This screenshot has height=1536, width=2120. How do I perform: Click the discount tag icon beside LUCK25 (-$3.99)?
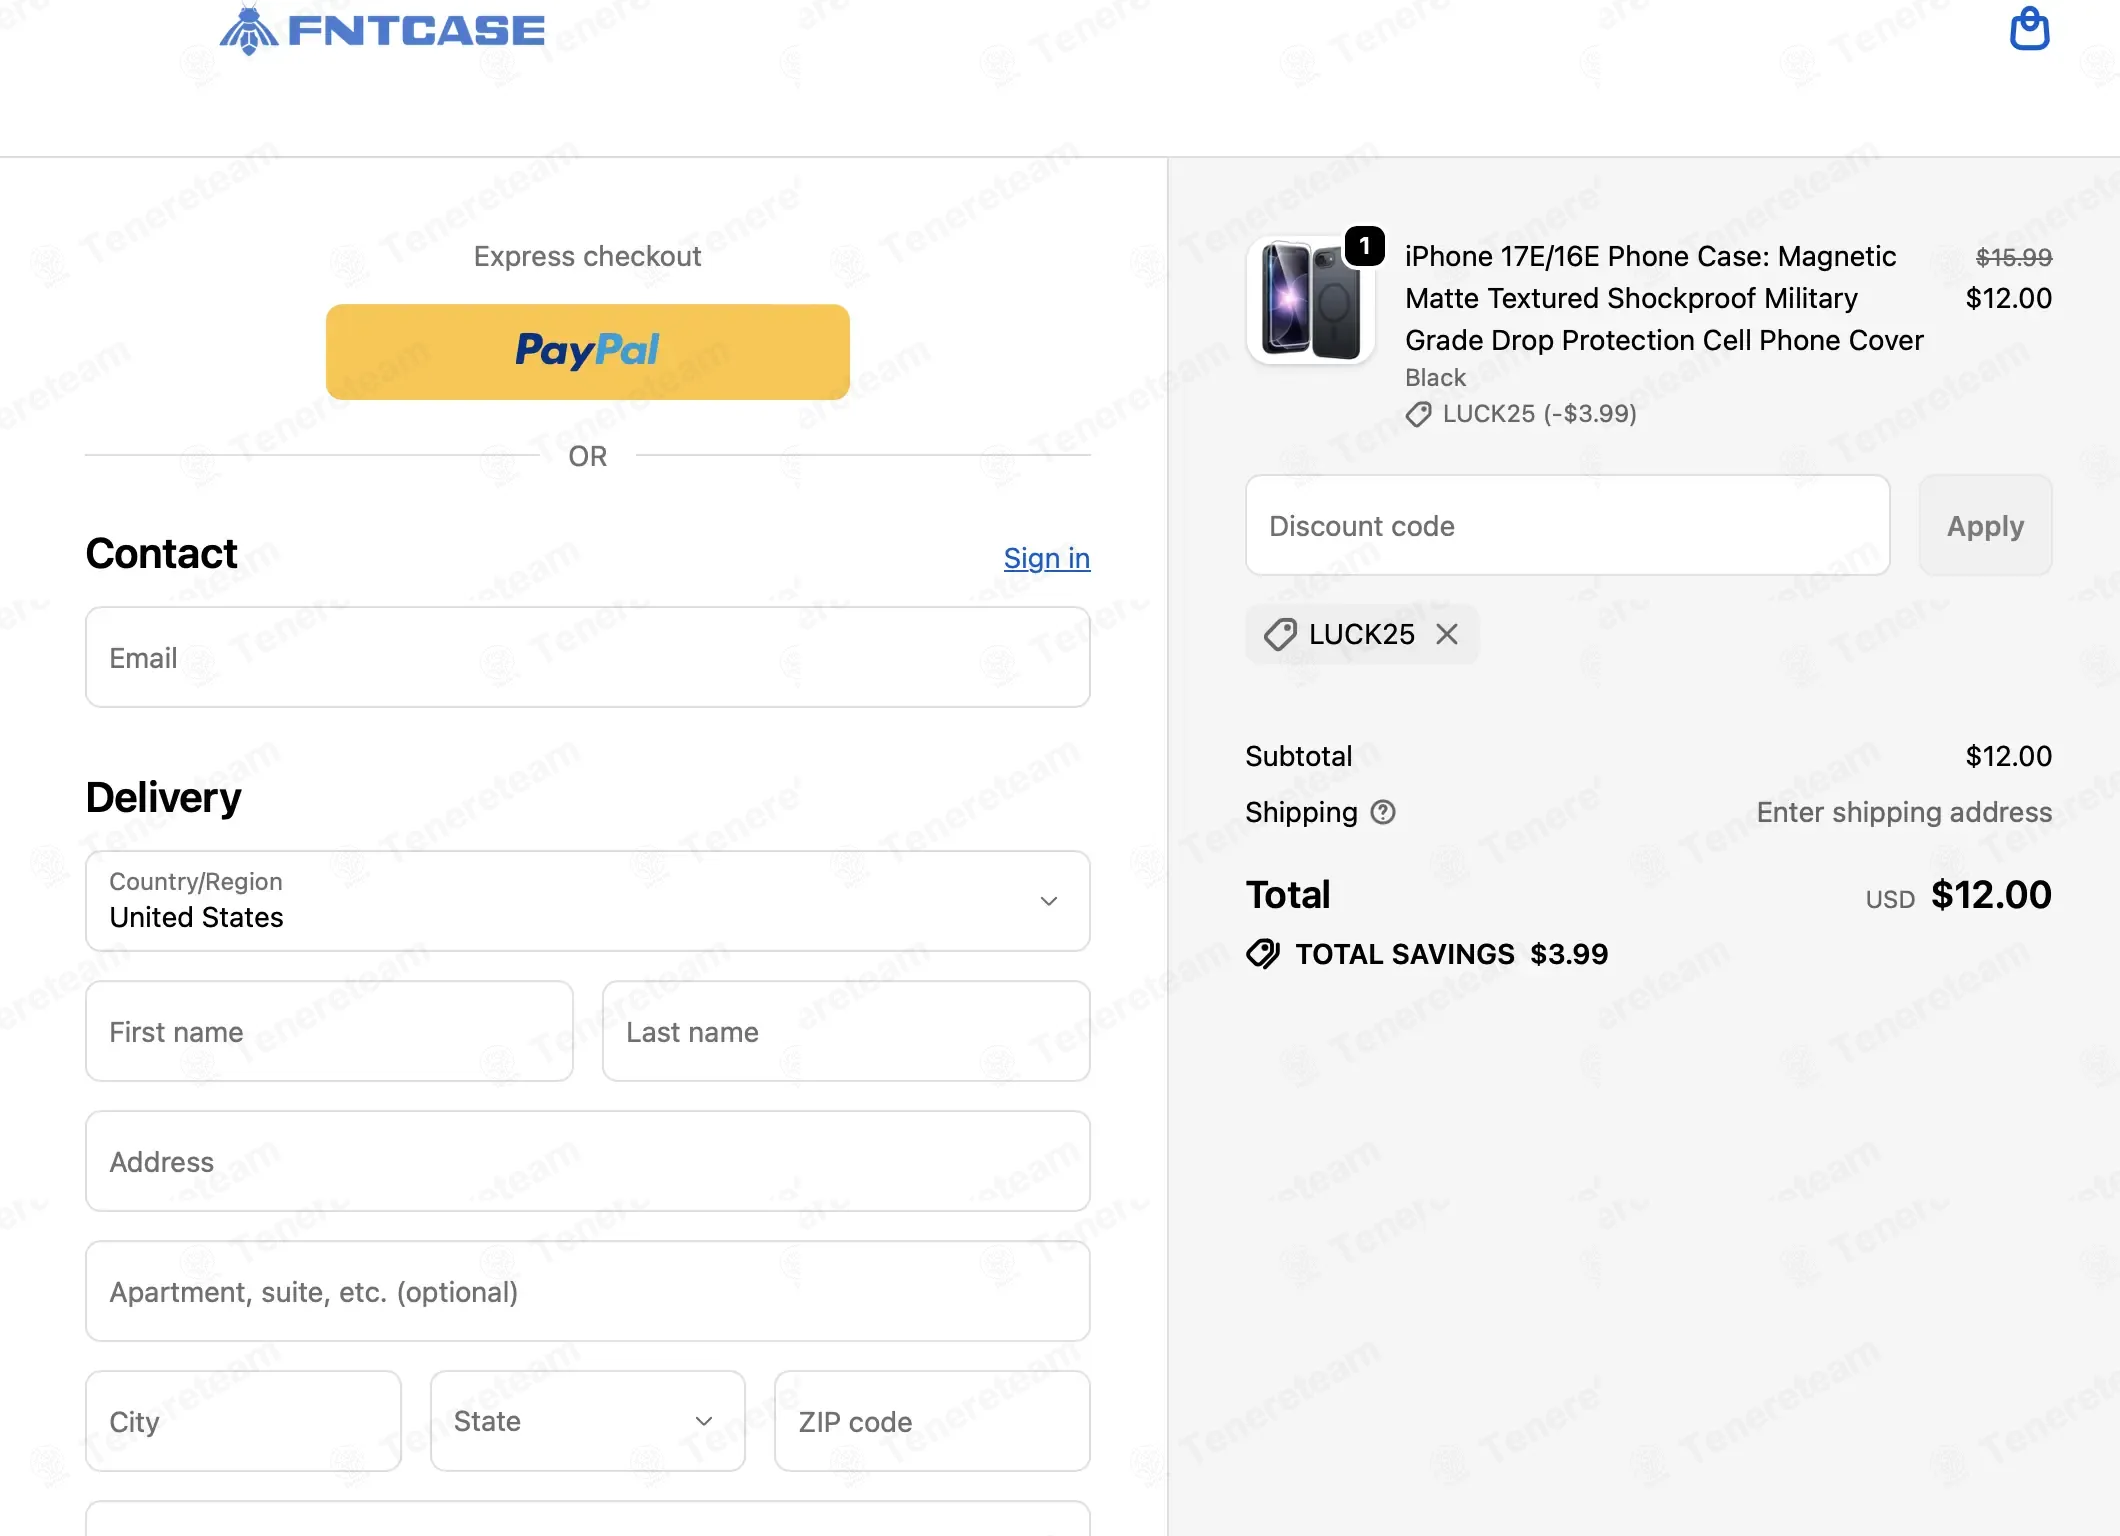tap(1418, 414)
